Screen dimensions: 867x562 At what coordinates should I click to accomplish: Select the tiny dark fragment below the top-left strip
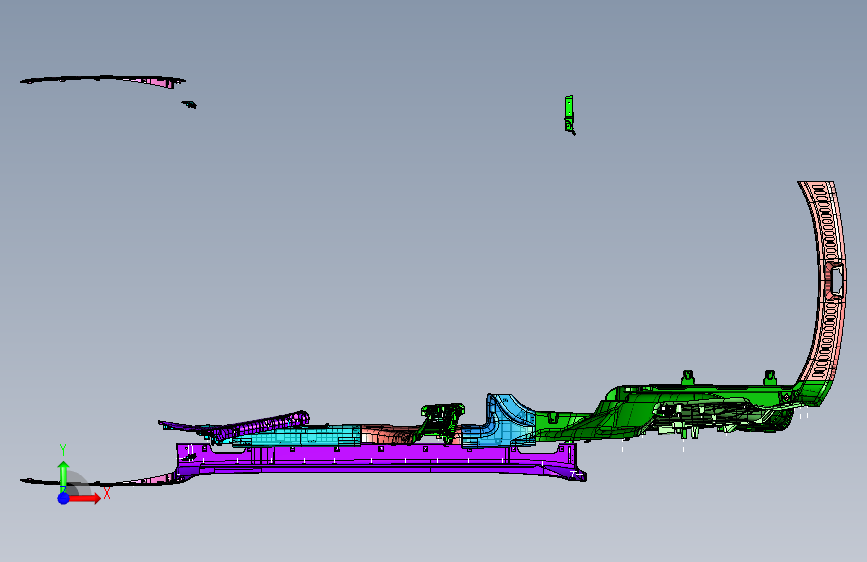(189, 104)
